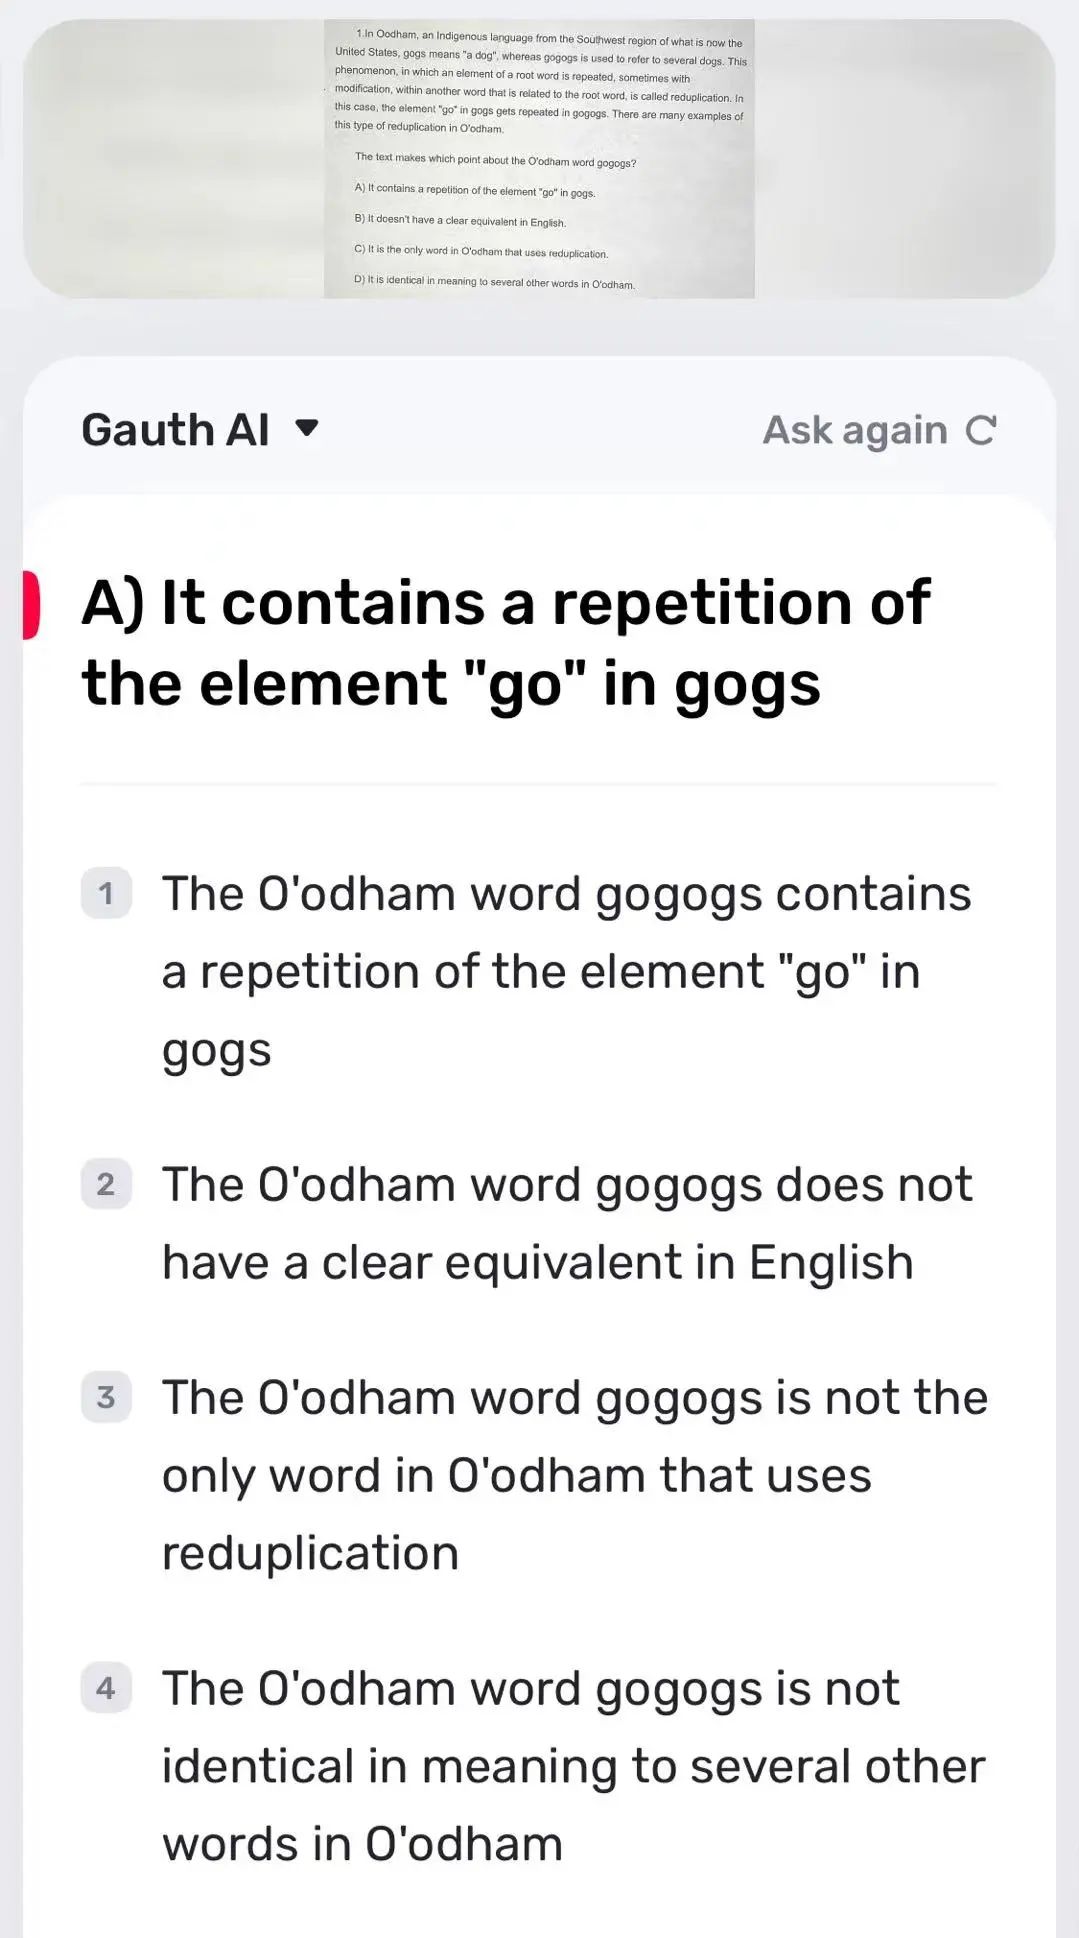Tap the bold answer heading starting "A) It contains"

(x=505, y=643)
